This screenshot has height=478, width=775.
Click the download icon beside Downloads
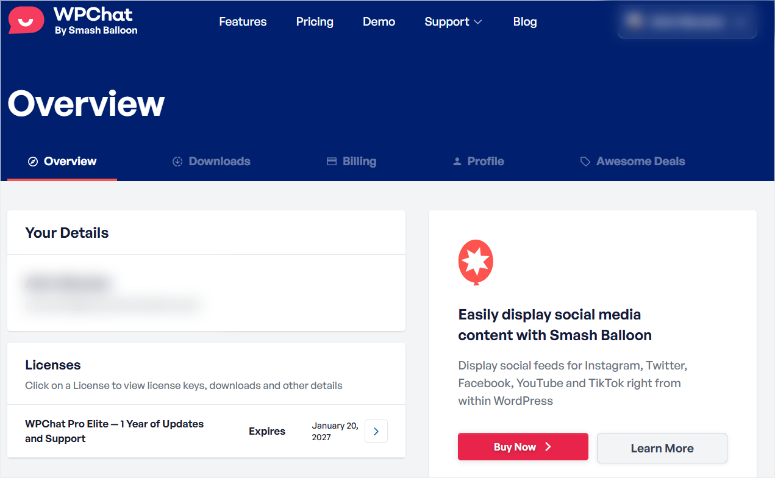[177, 162]
